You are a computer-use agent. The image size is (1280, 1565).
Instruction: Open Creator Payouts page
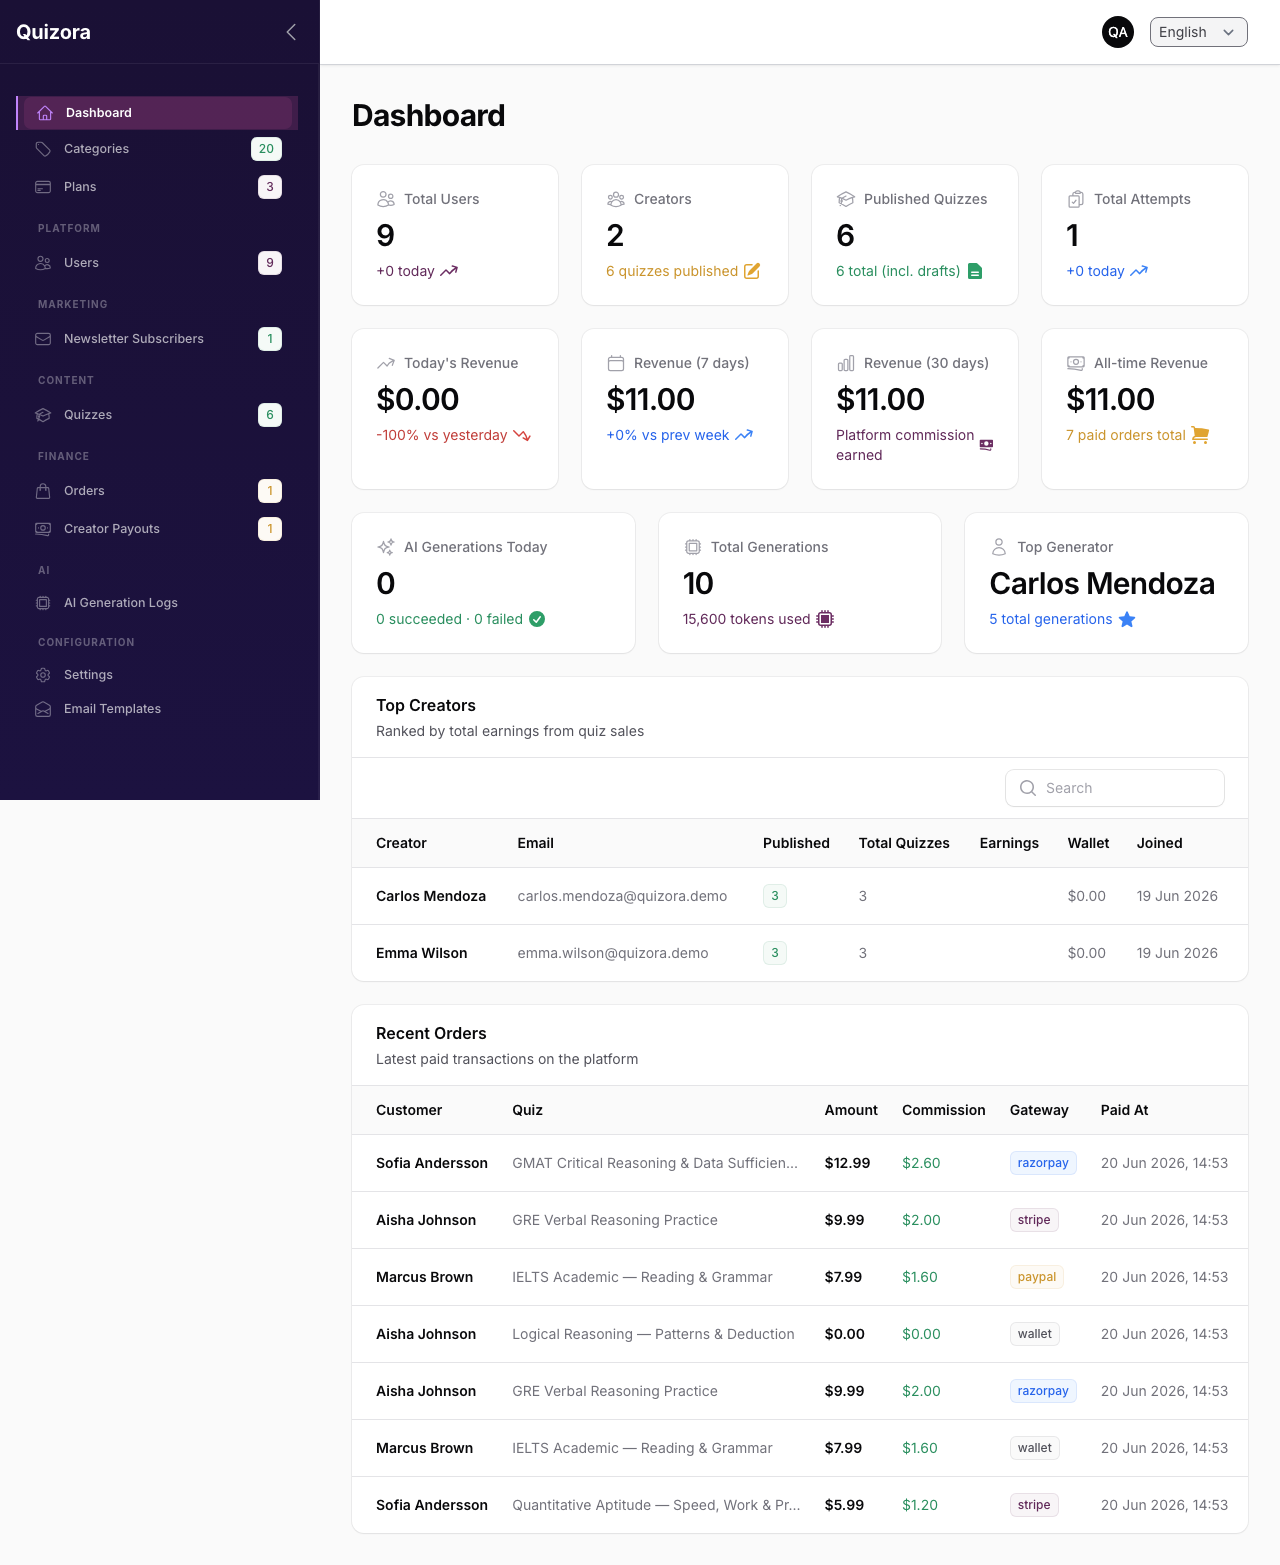157,529
